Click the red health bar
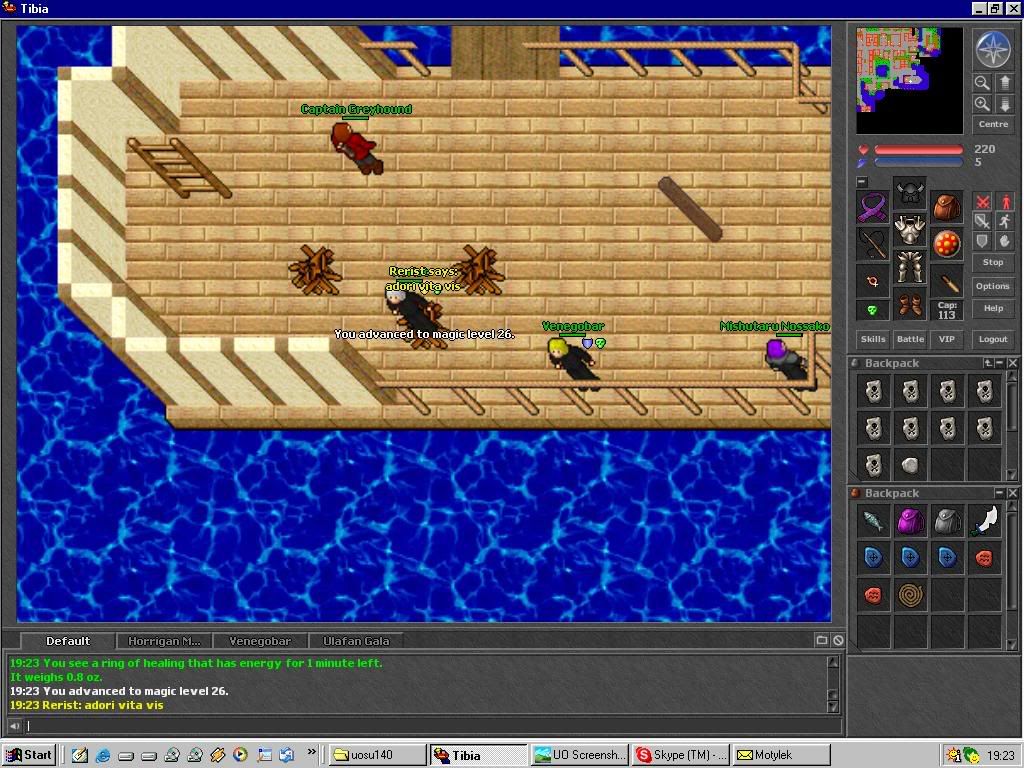Screen dimensions: 1024x768 point(918,150)
